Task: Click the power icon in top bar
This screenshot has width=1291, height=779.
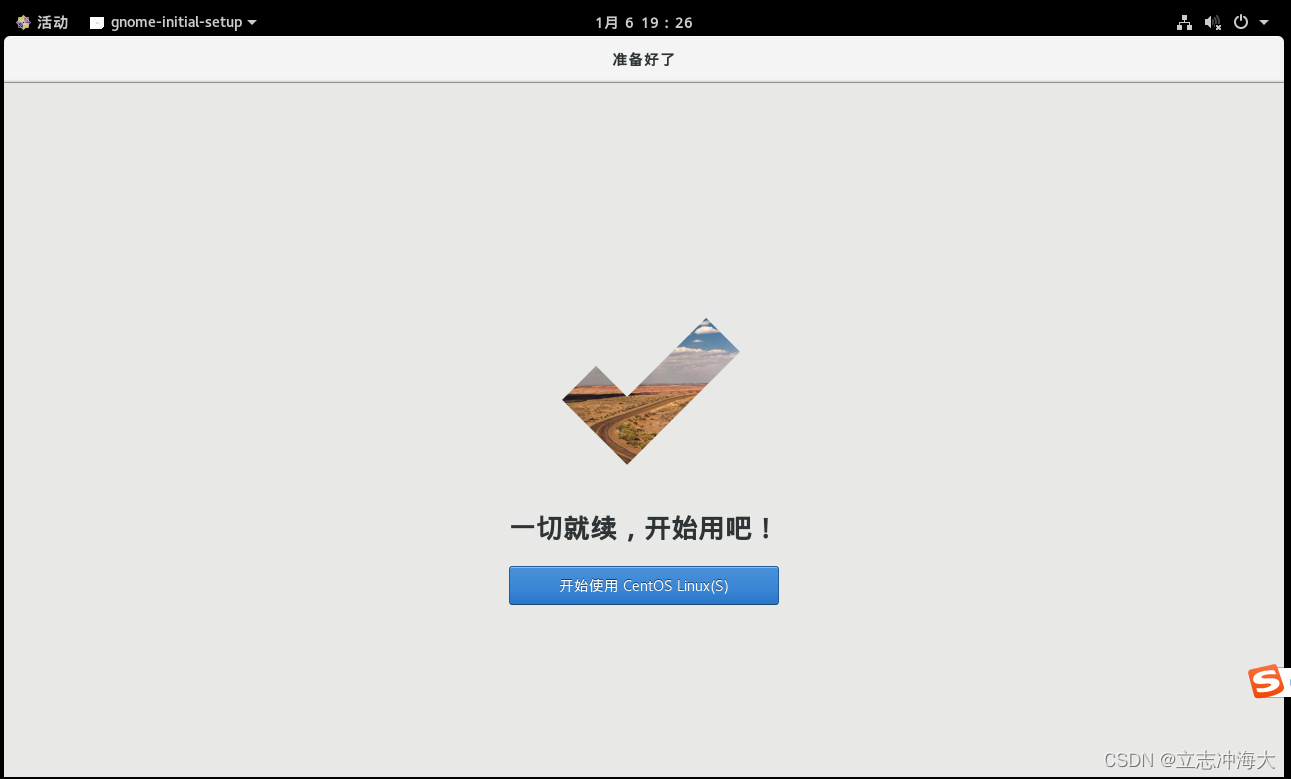Action: [x=1241, y=22]
